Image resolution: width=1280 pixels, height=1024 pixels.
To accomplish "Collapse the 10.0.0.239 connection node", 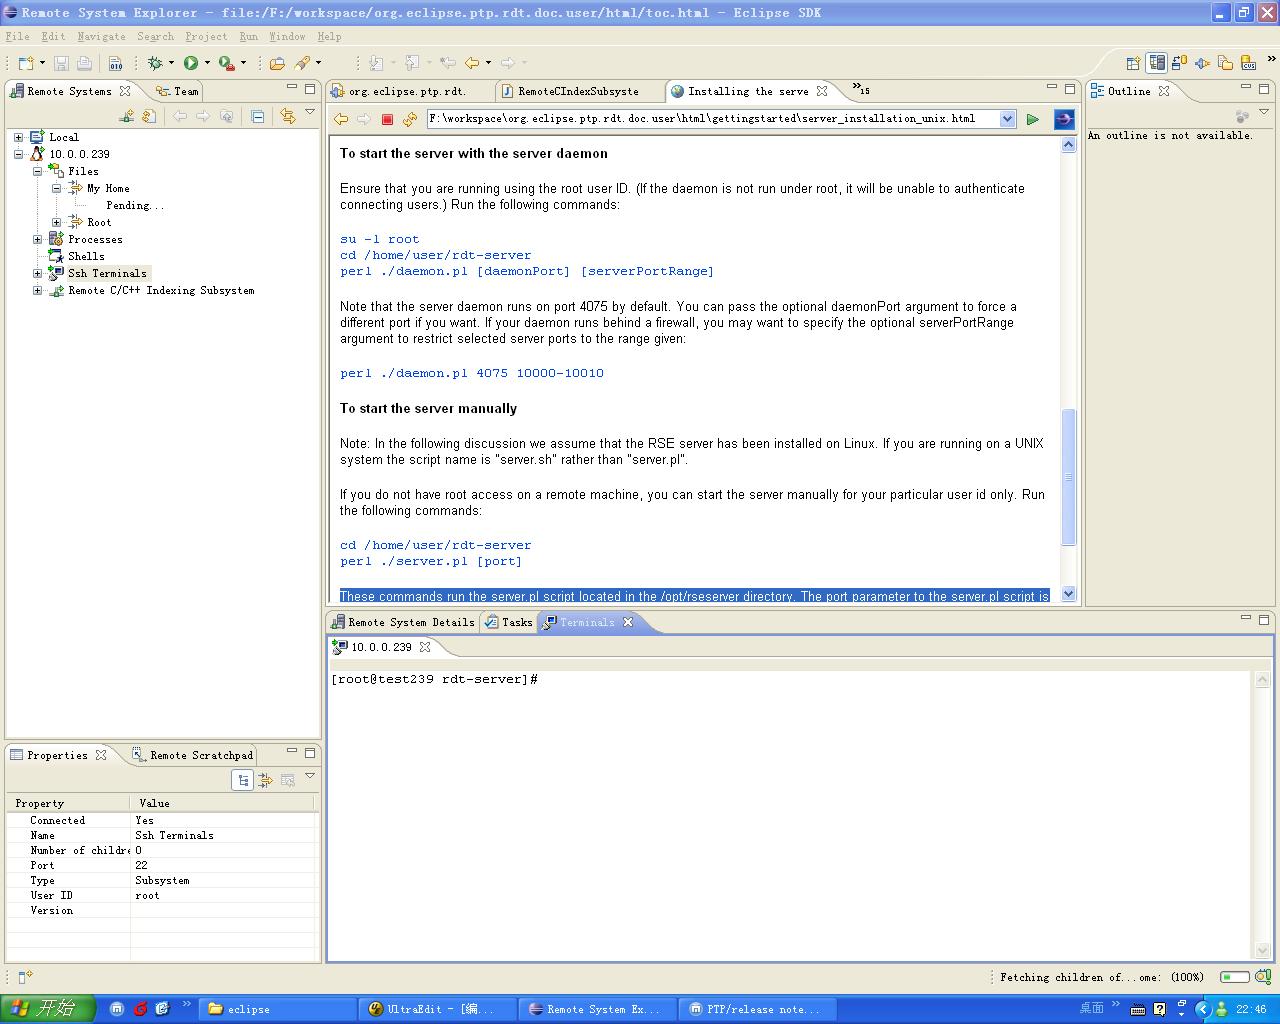I will pyautogui.click(x=18, y=154).
